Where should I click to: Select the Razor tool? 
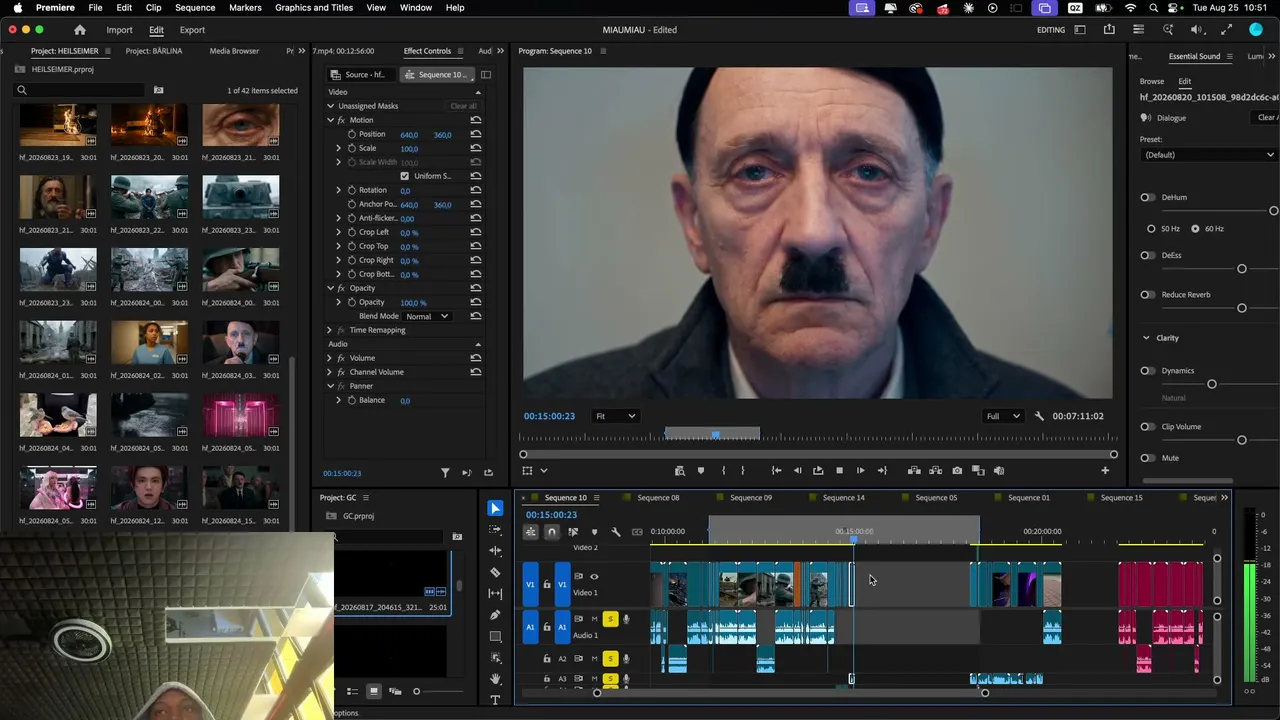495,572
